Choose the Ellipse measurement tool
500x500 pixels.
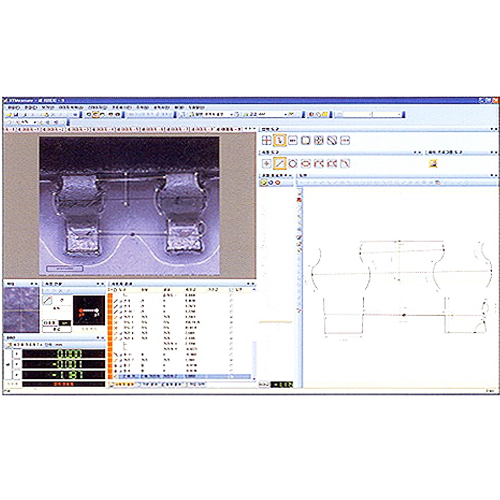(306, 164)
